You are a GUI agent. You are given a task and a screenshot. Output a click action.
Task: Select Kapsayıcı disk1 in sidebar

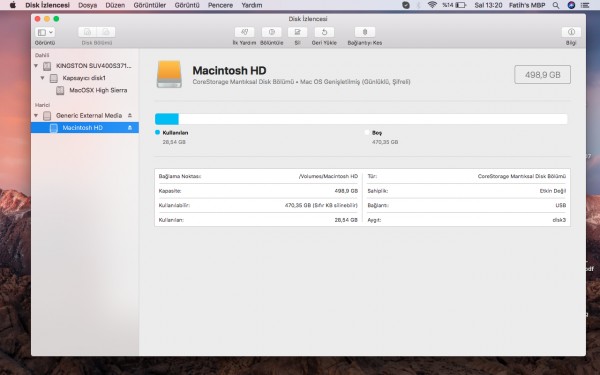click(x=85, y=78)
